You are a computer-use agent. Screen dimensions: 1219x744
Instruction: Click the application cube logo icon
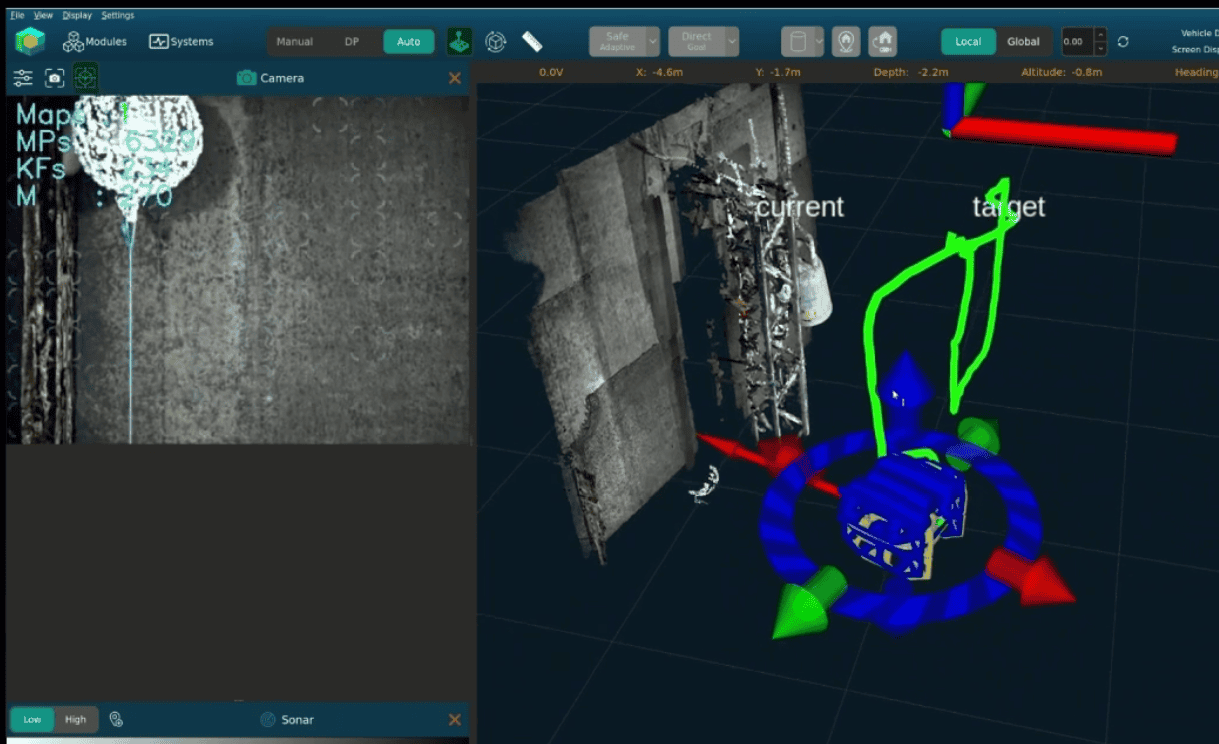point(30,41)
